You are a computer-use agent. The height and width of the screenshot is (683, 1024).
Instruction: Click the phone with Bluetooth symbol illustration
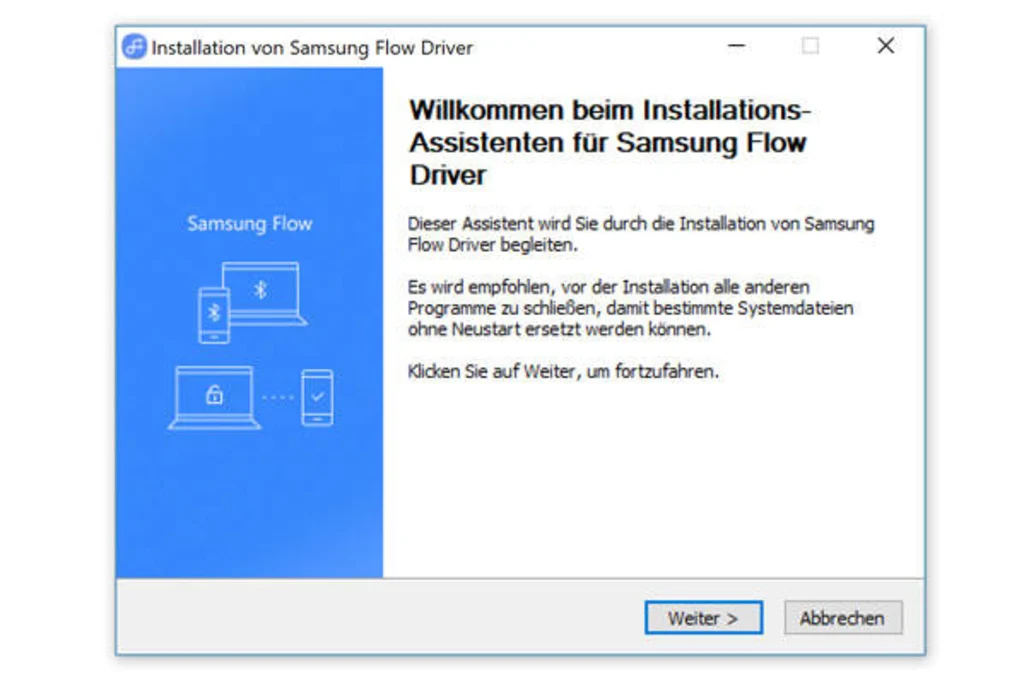click(214, 315)
